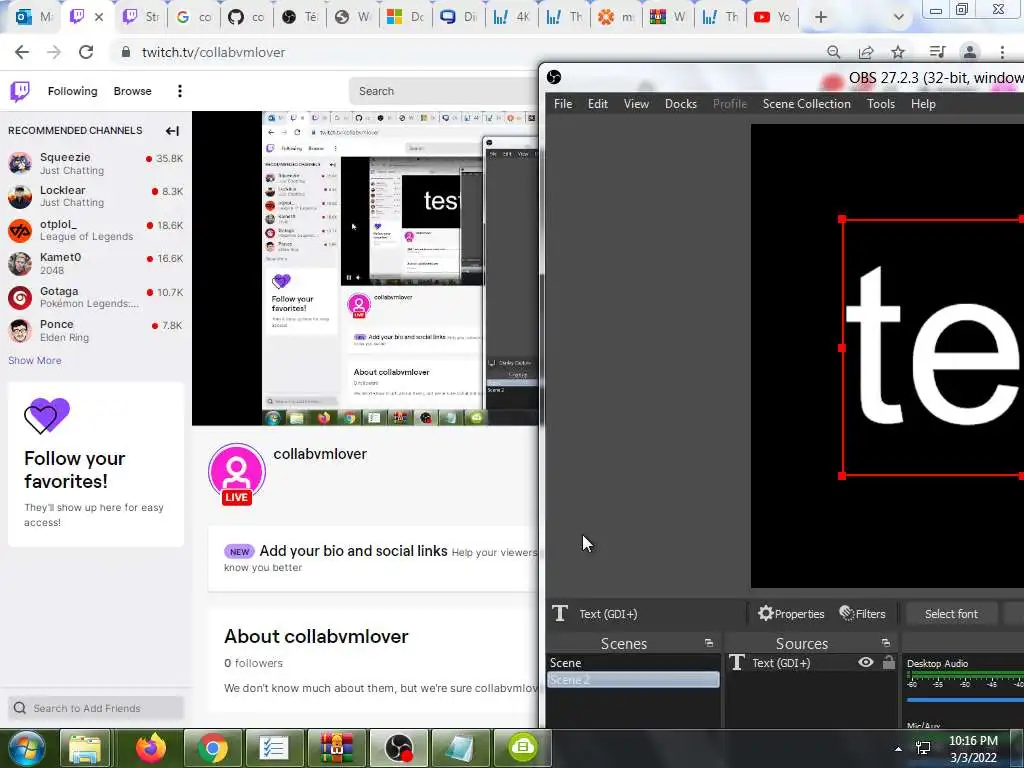
Task: Open Firefox from the taskbar
Action: (151, 748)
